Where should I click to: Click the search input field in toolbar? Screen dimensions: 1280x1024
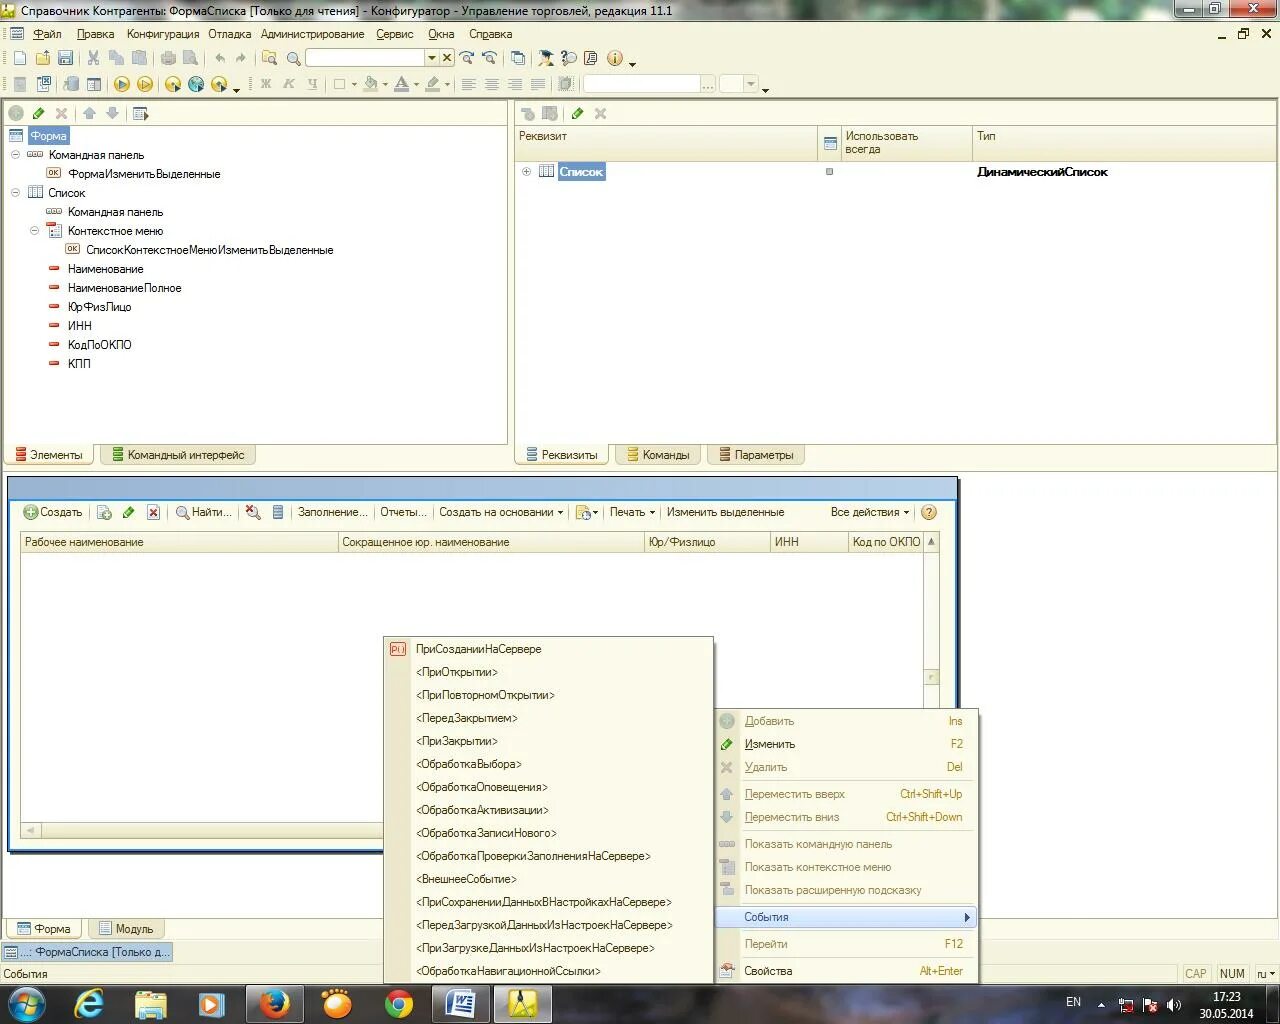click(x=365, y=58)
